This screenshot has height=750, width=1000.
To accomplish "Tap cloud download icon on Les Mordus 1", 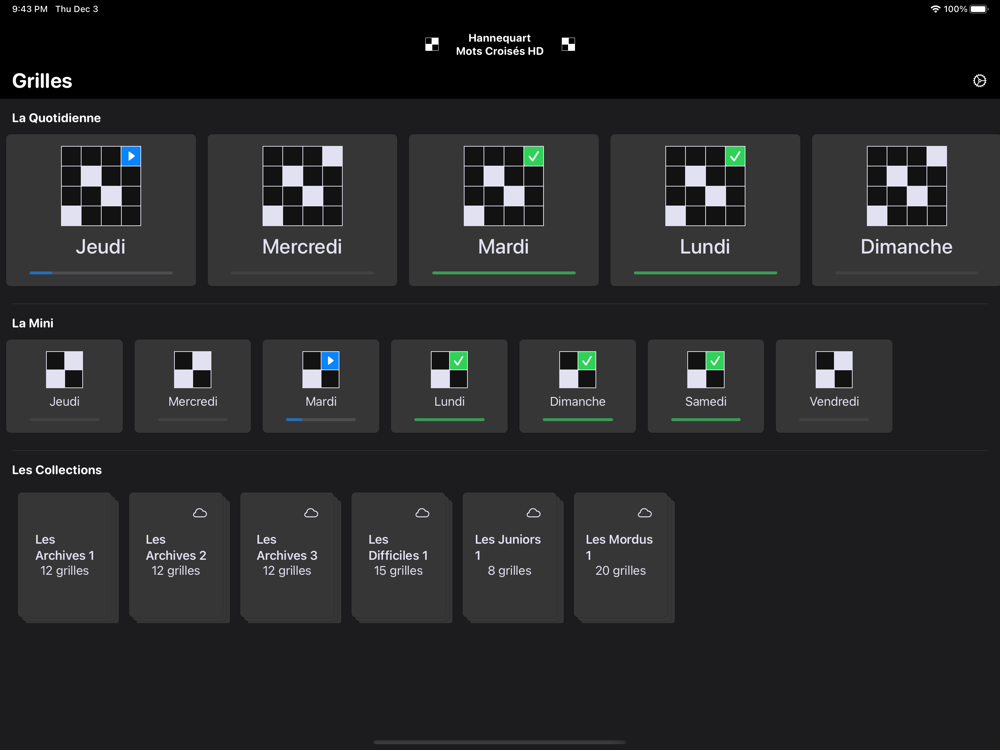I will (645, 513).
